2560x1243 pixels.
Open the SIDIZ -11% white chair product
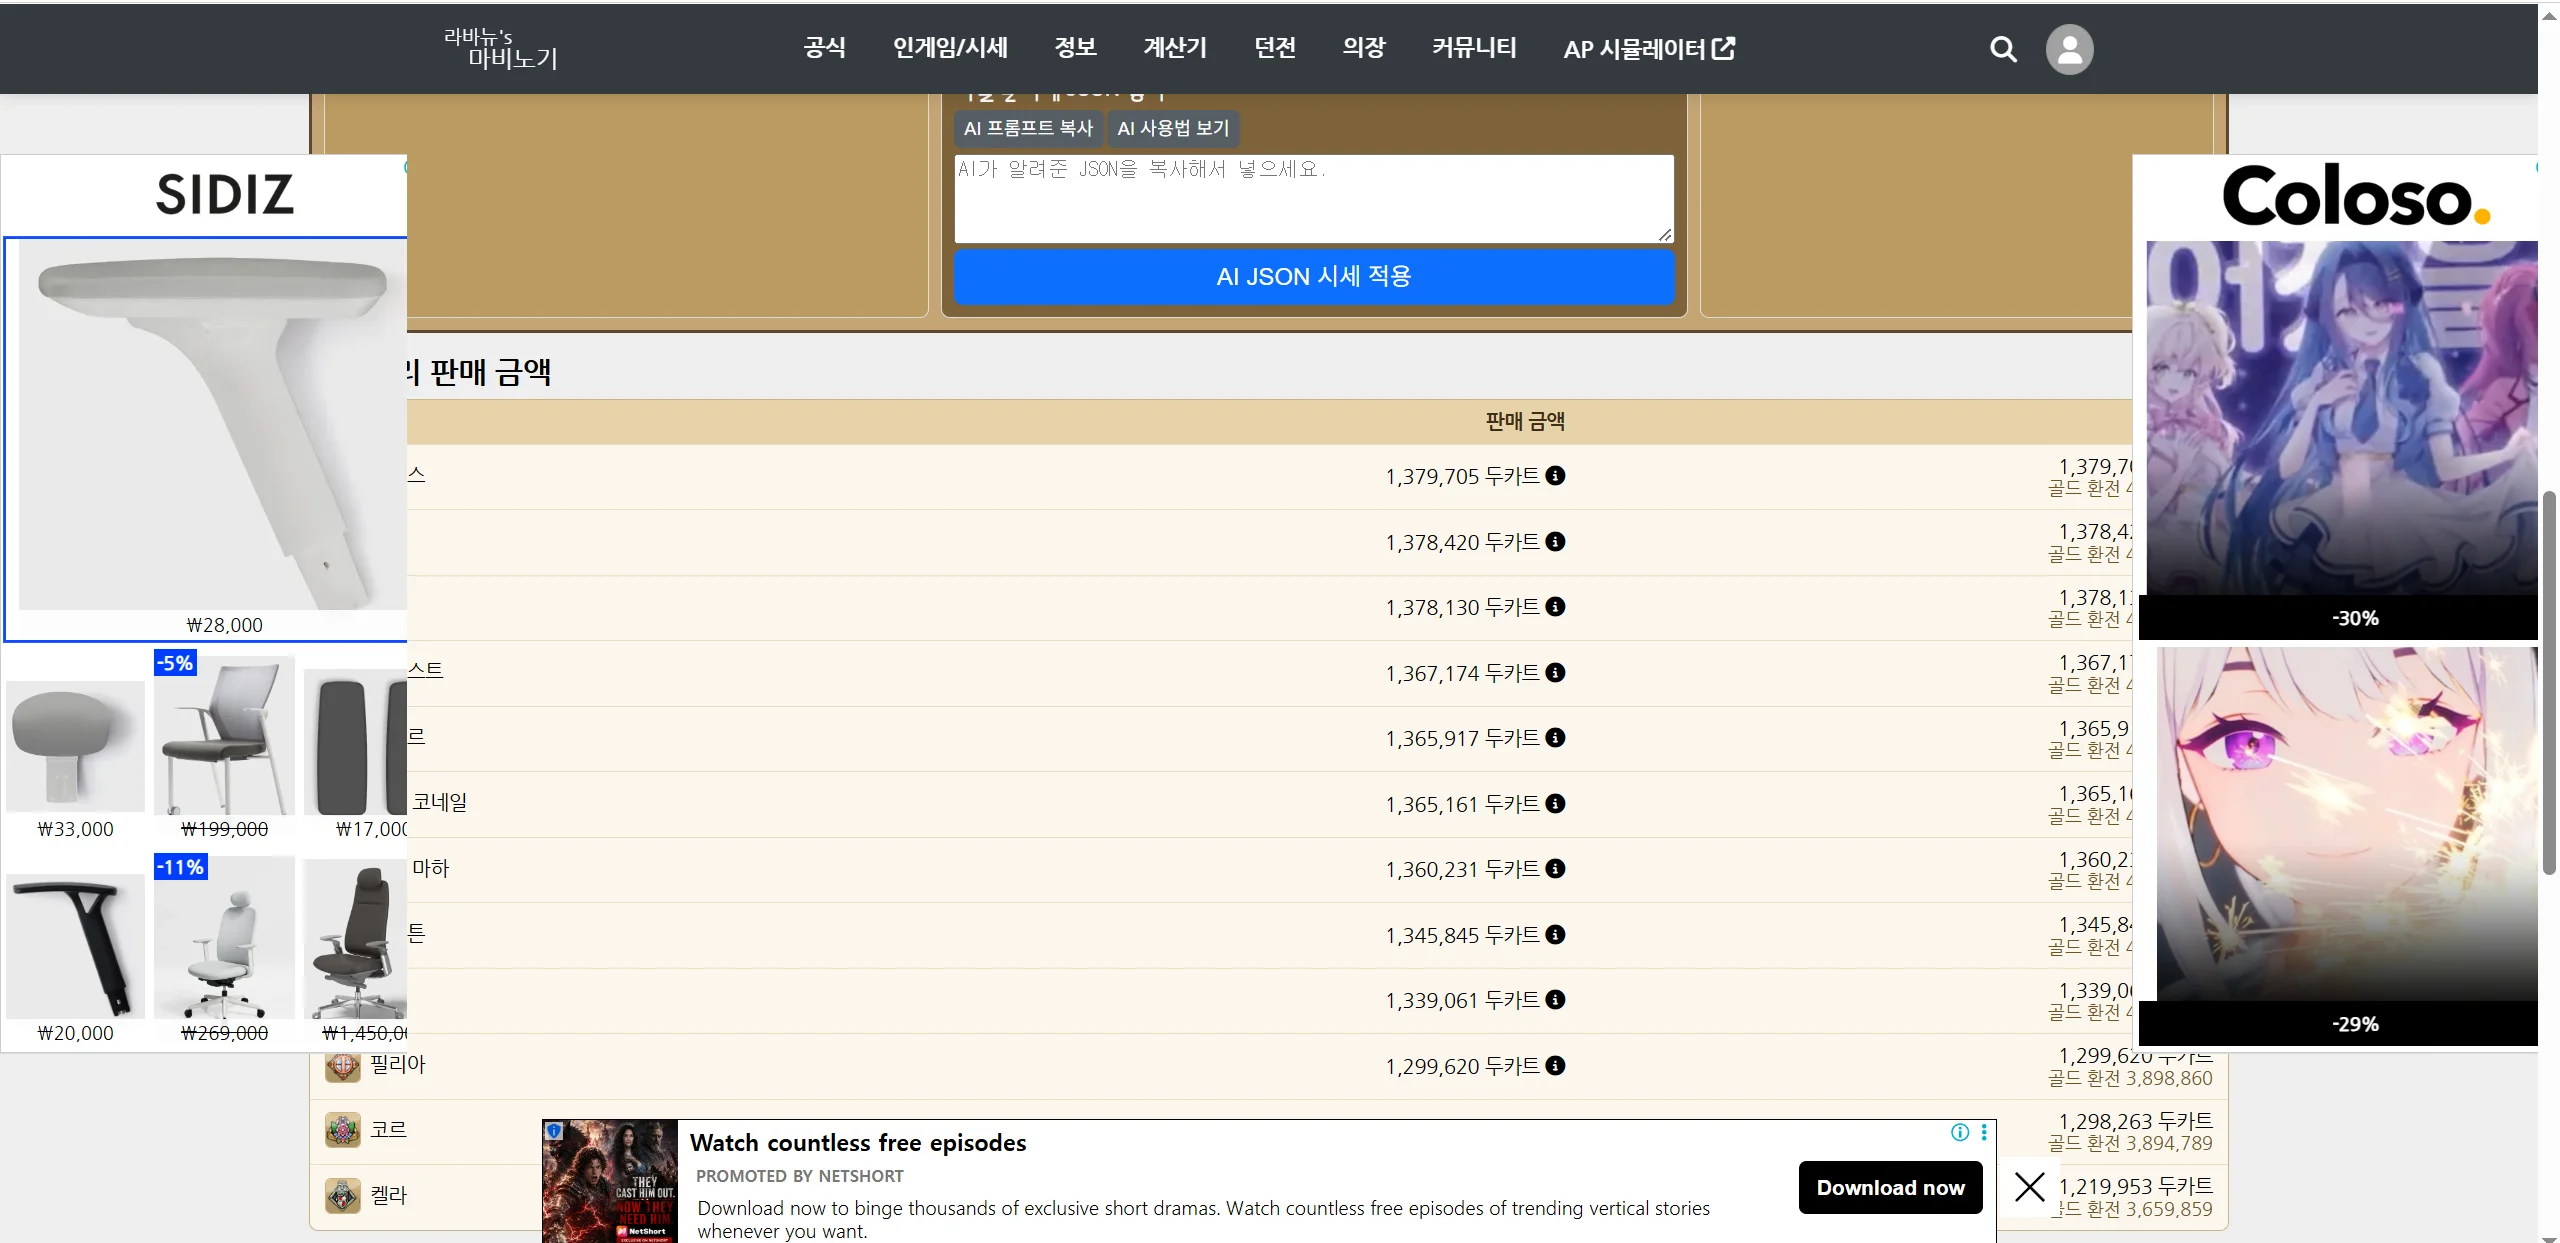[224, 937]
